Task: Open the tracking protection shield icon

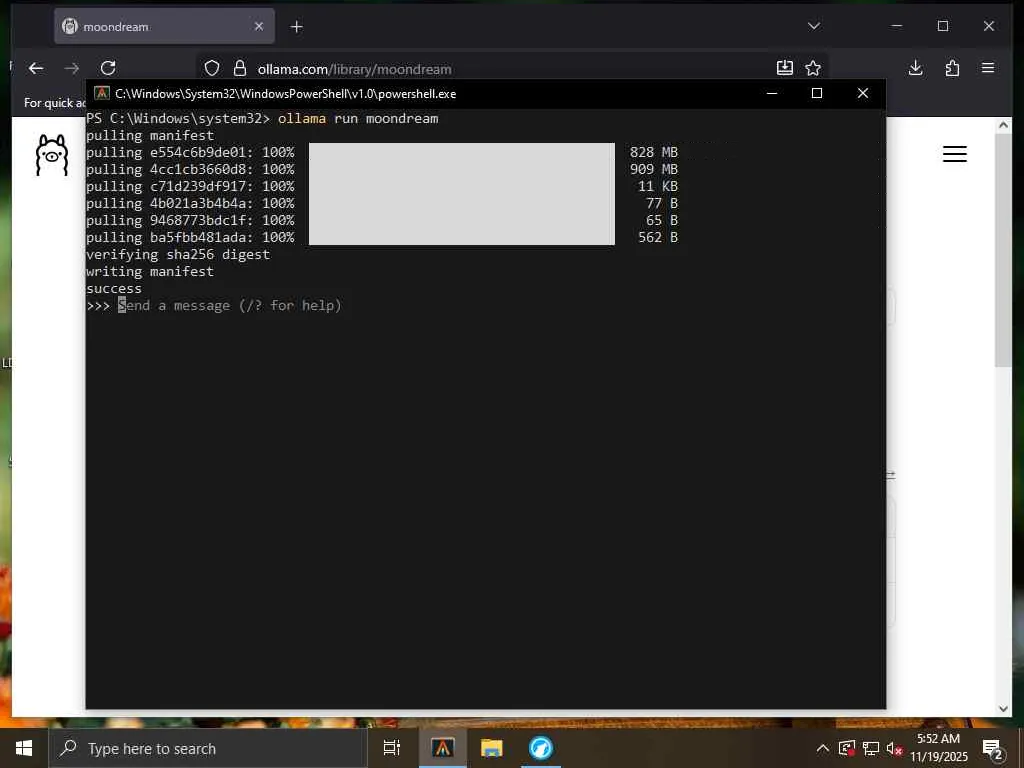Action: 212,69
